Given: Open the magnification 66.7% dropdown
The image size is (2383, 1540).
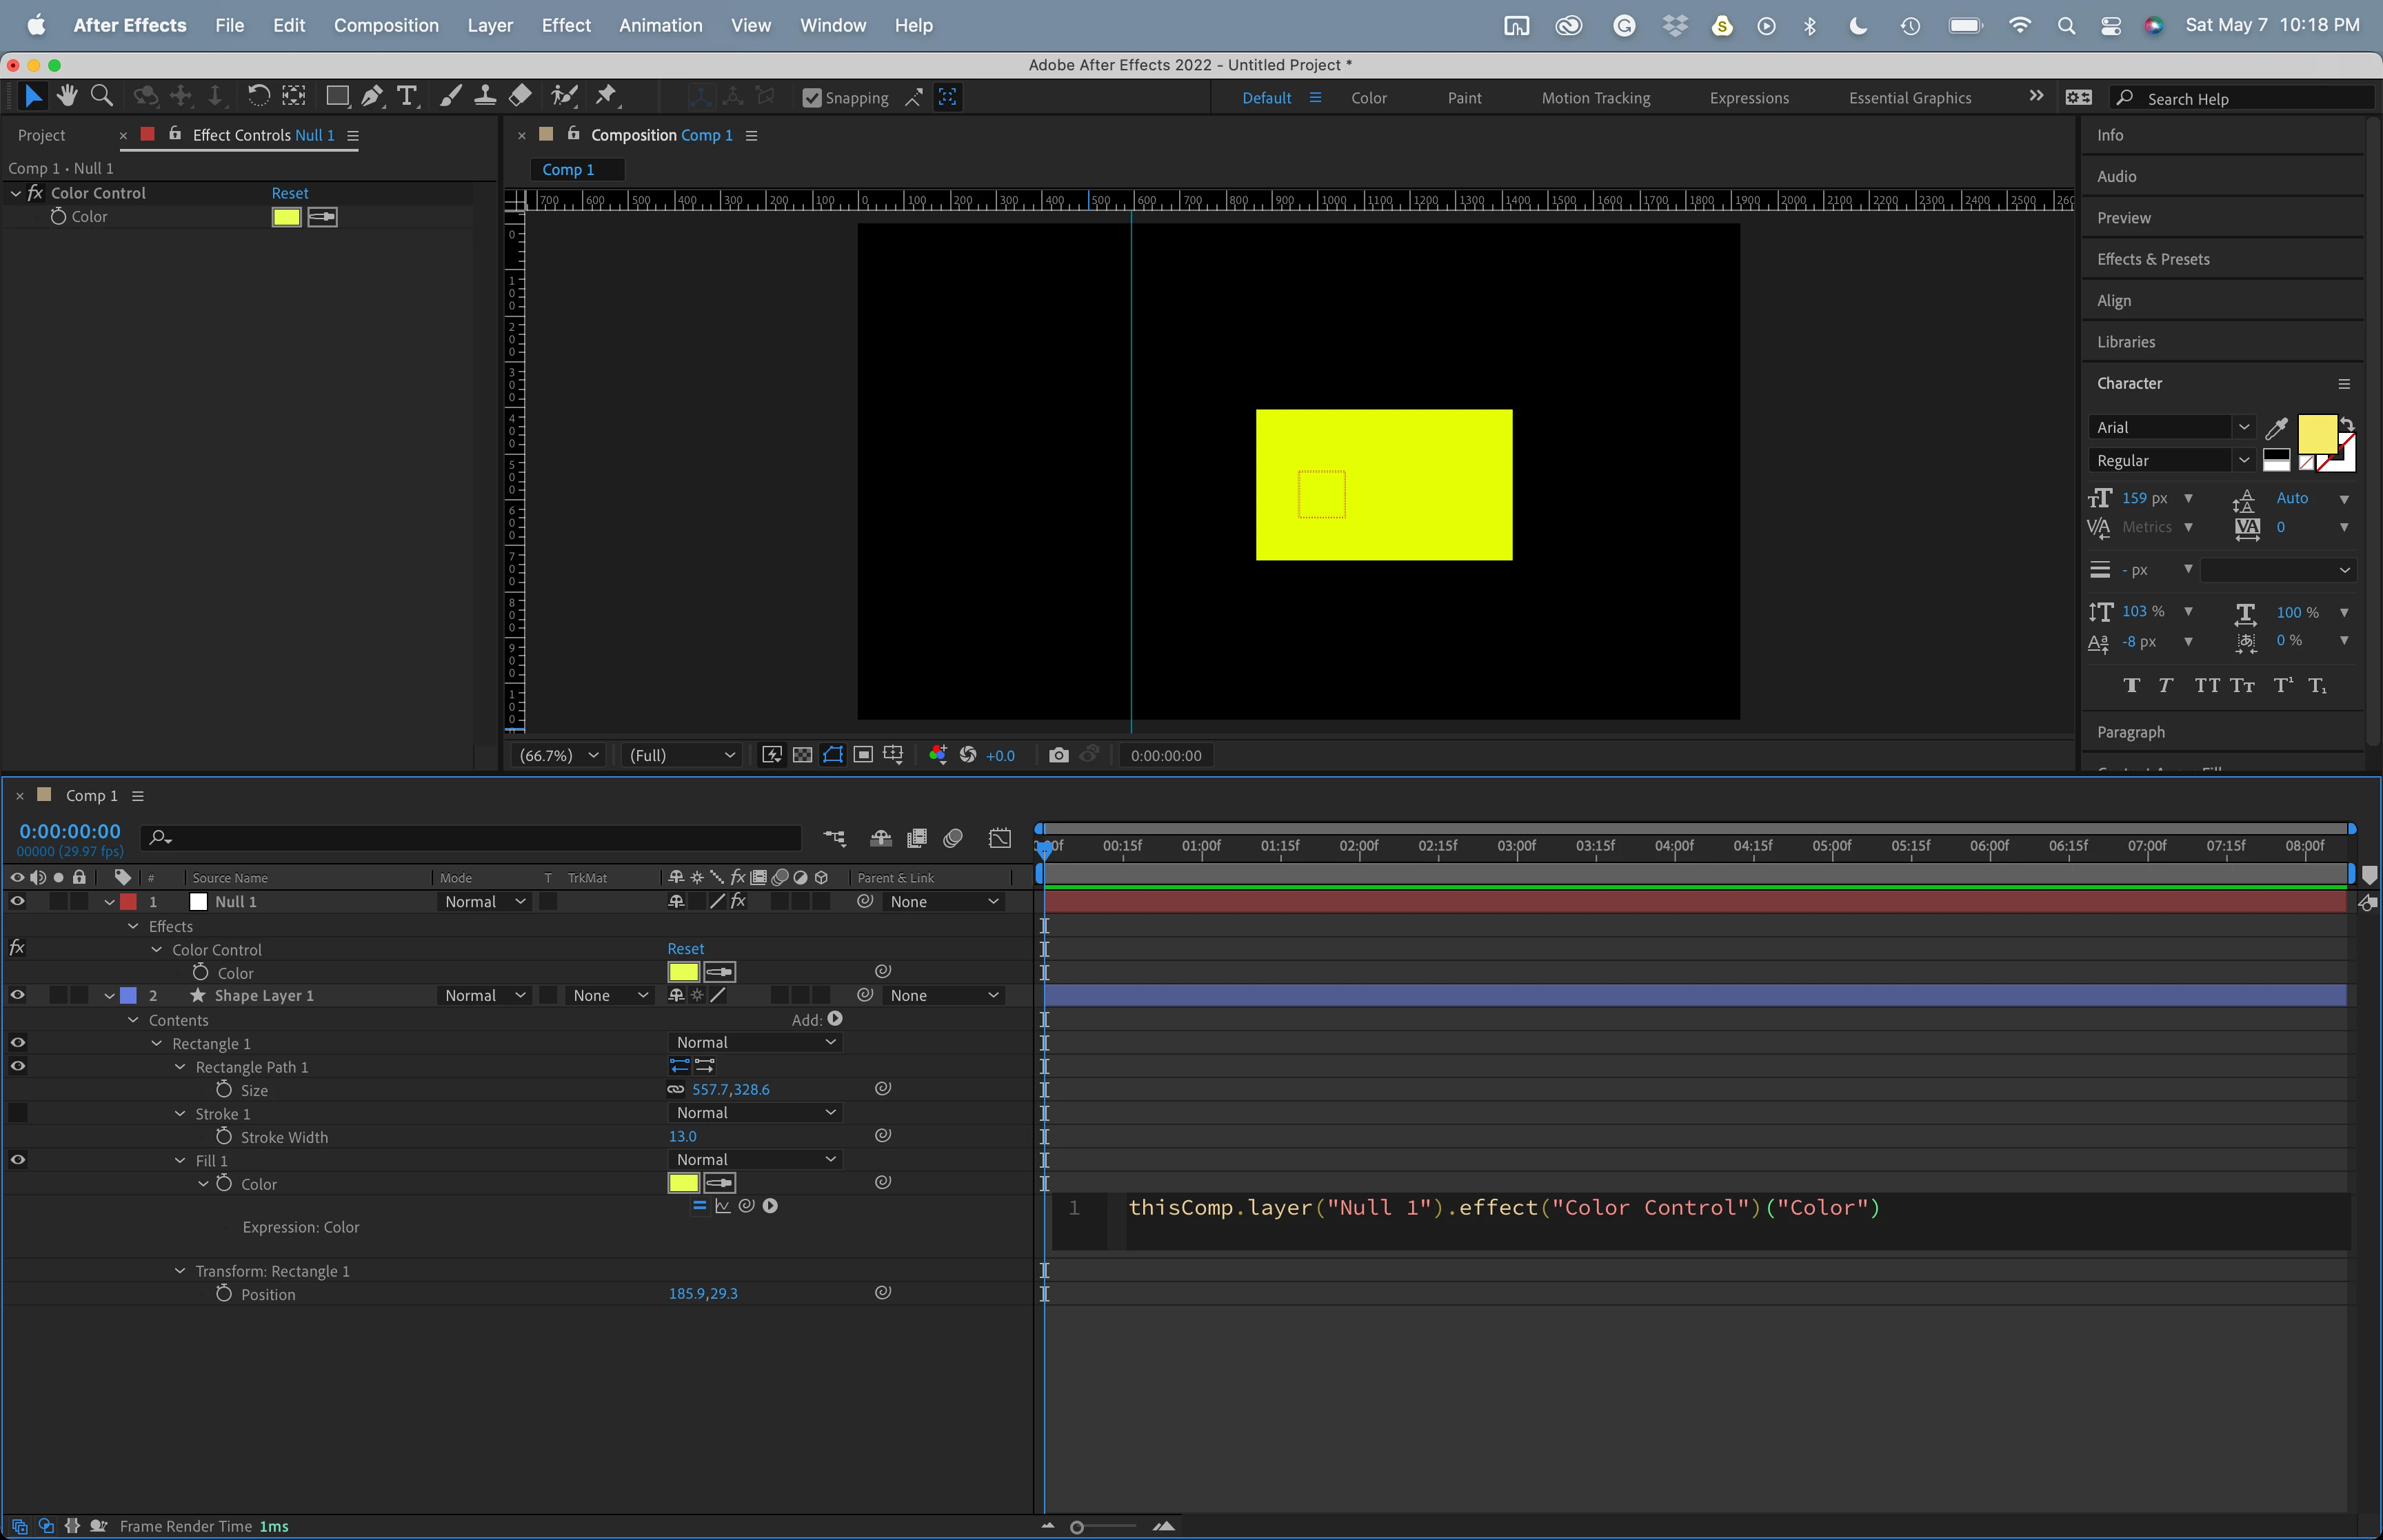Looking at the screenshot, I should pyautogui.click(x=558, y=755).
